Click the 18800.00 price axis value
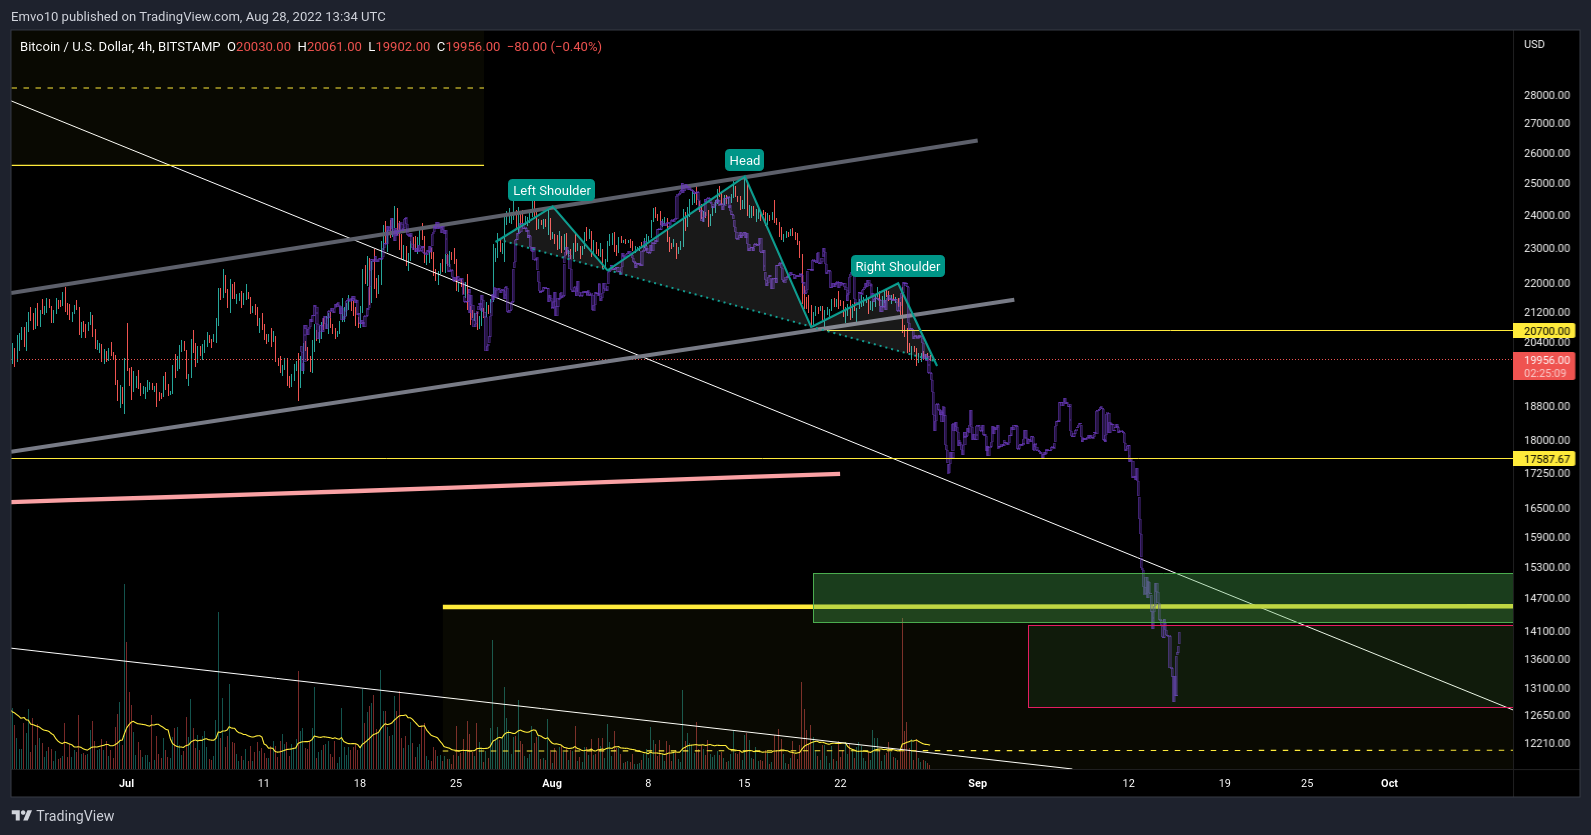The height and width of the screenshot is (835, 1591). [x=1546, y=406]
